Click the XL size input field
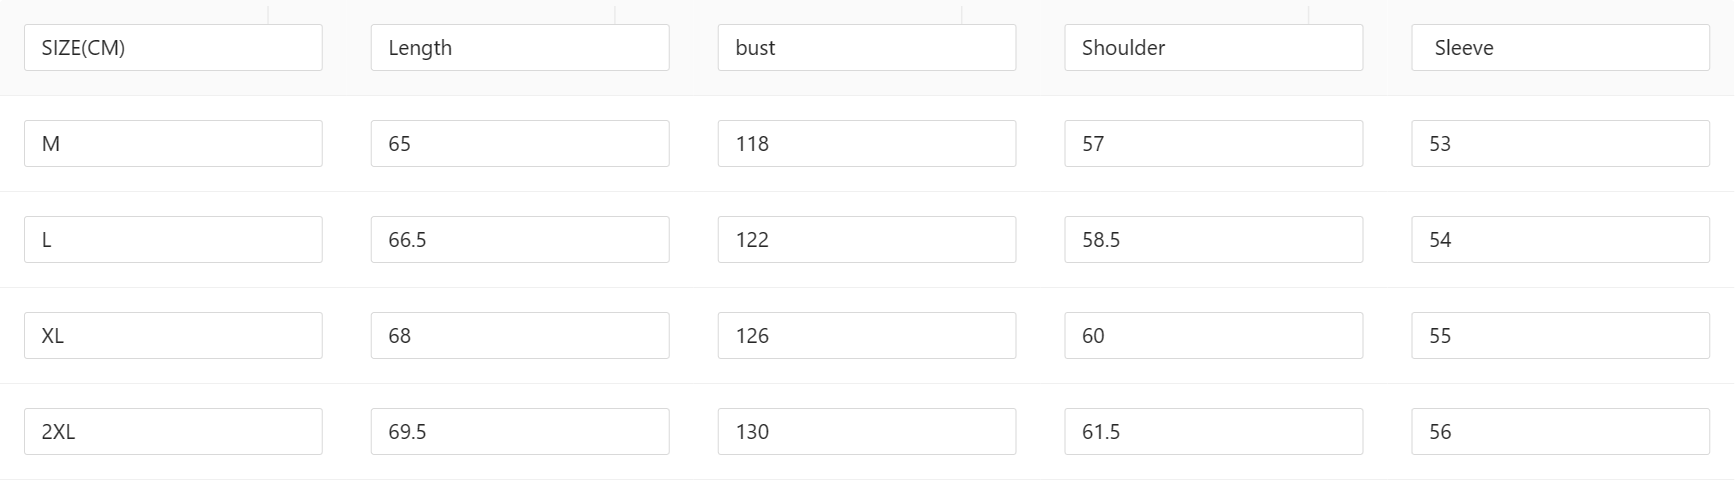1735x480 pixels. coord(173,336)
